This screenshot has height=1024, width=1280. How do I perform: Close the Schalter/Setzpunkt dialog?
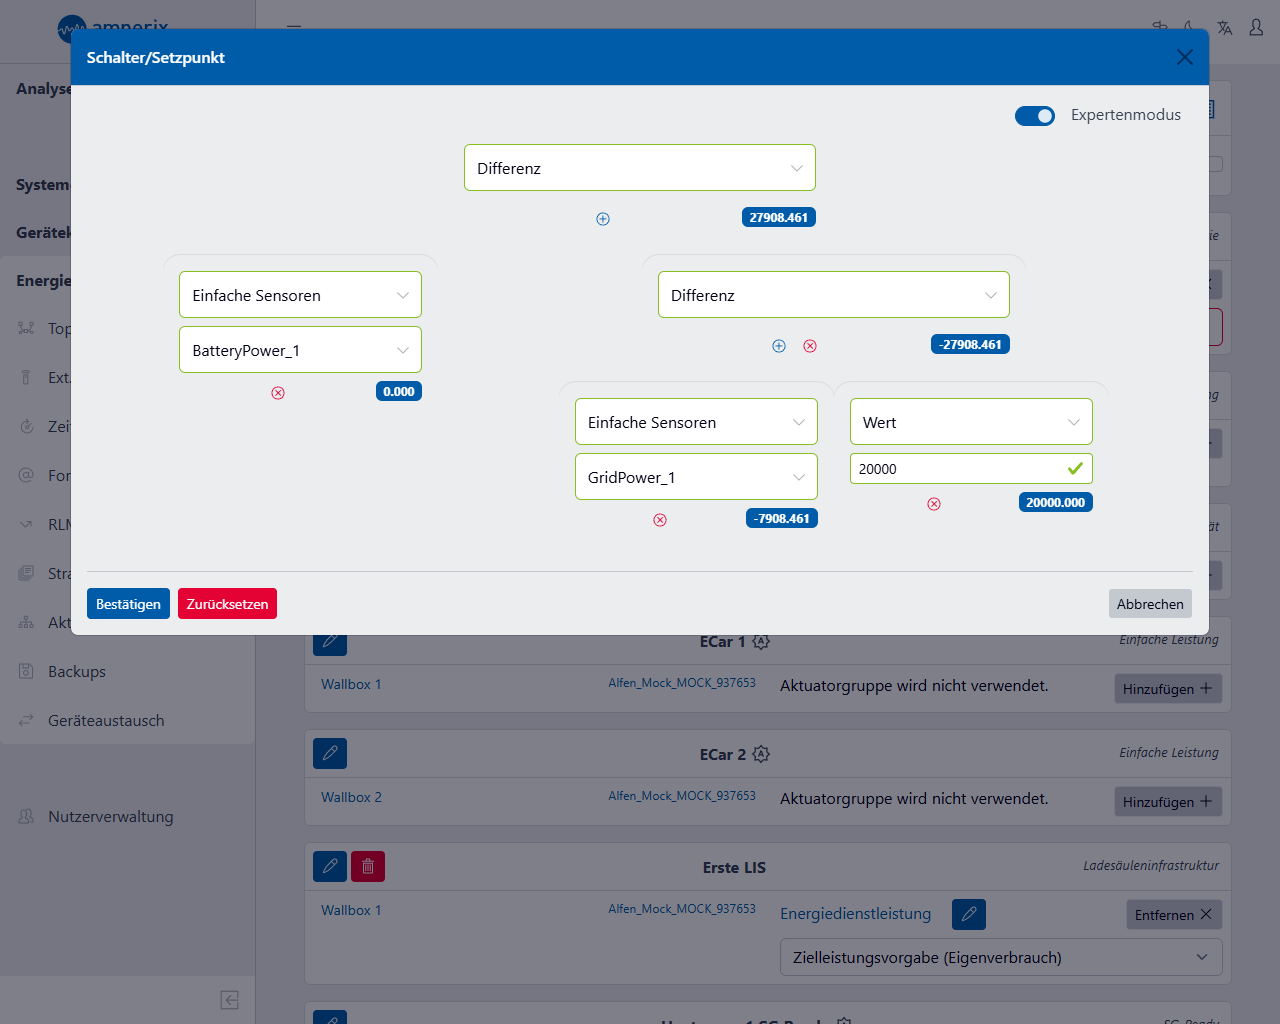point(1185,57)
